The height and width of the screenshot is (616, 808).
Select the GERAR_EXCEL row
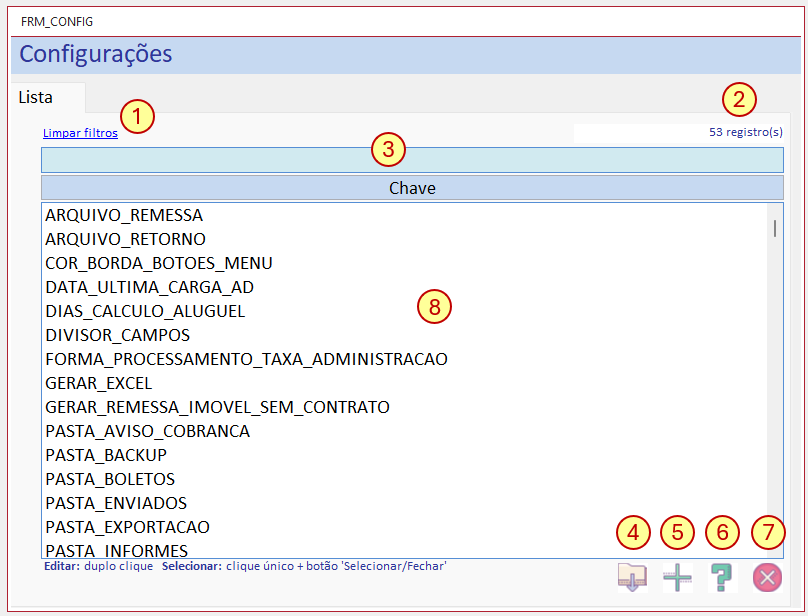tap(405, 383)
